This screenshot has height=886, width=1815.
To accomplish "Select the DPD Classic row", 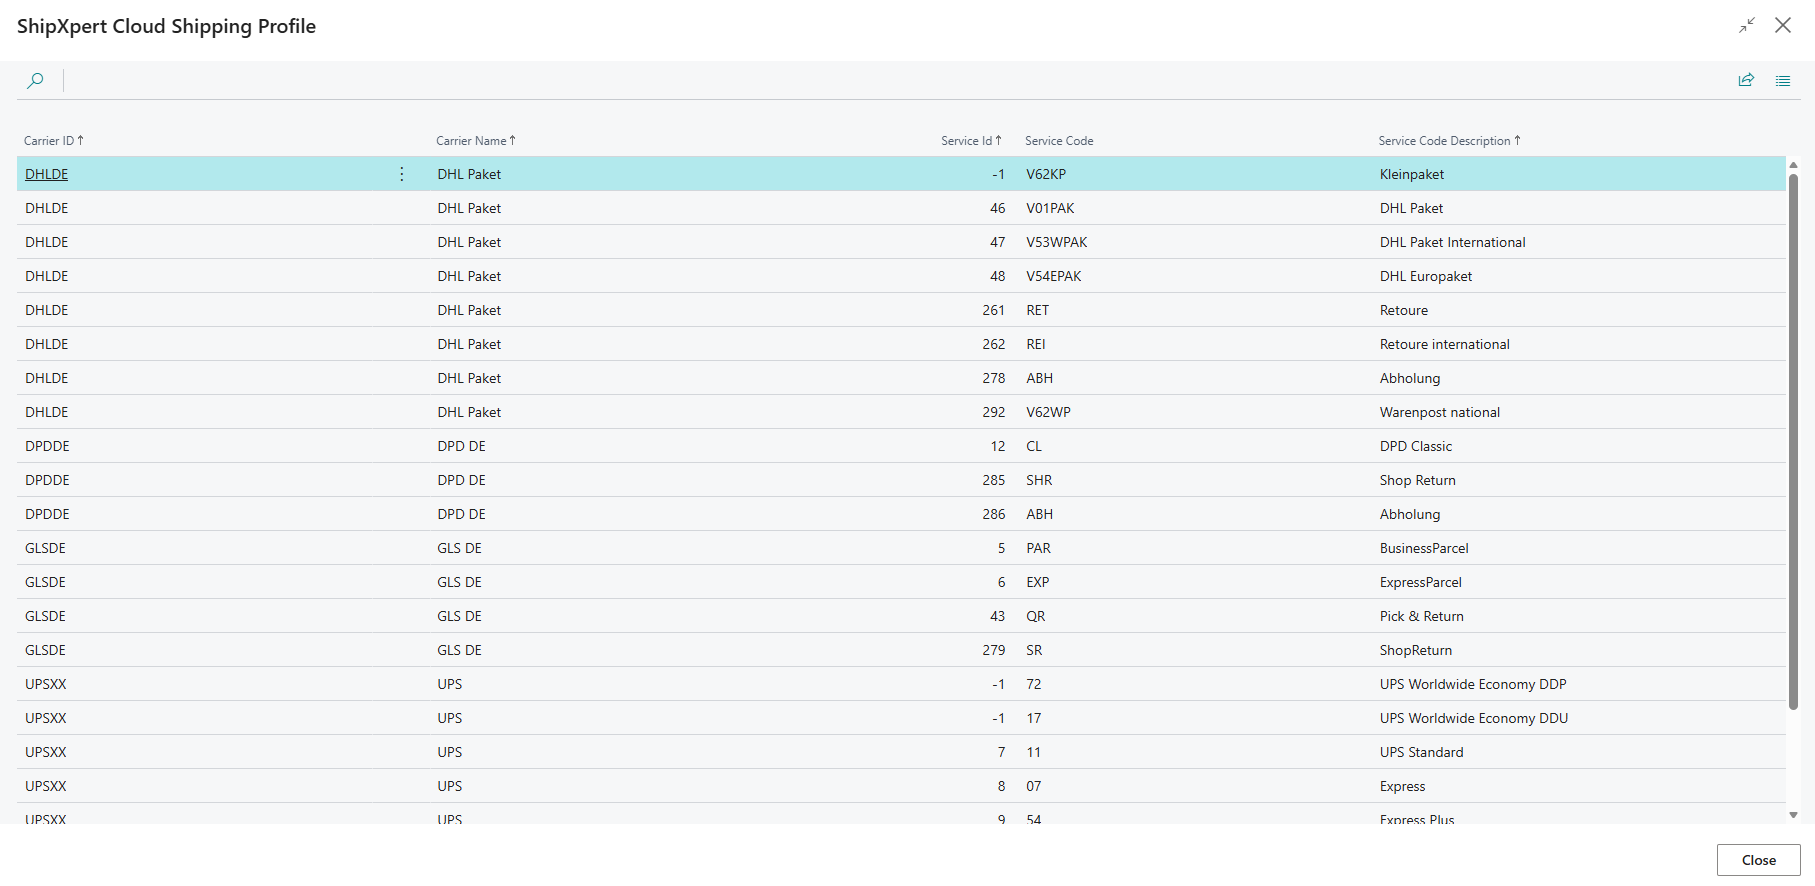I will 1415,446.
